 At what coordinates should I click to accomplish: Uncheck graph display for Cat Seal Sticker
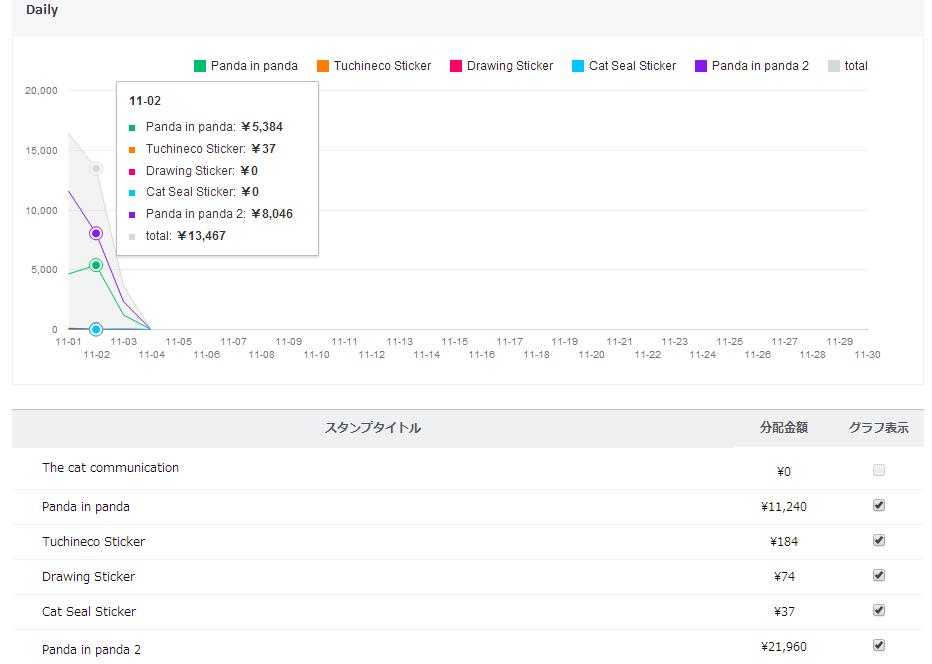879,610
